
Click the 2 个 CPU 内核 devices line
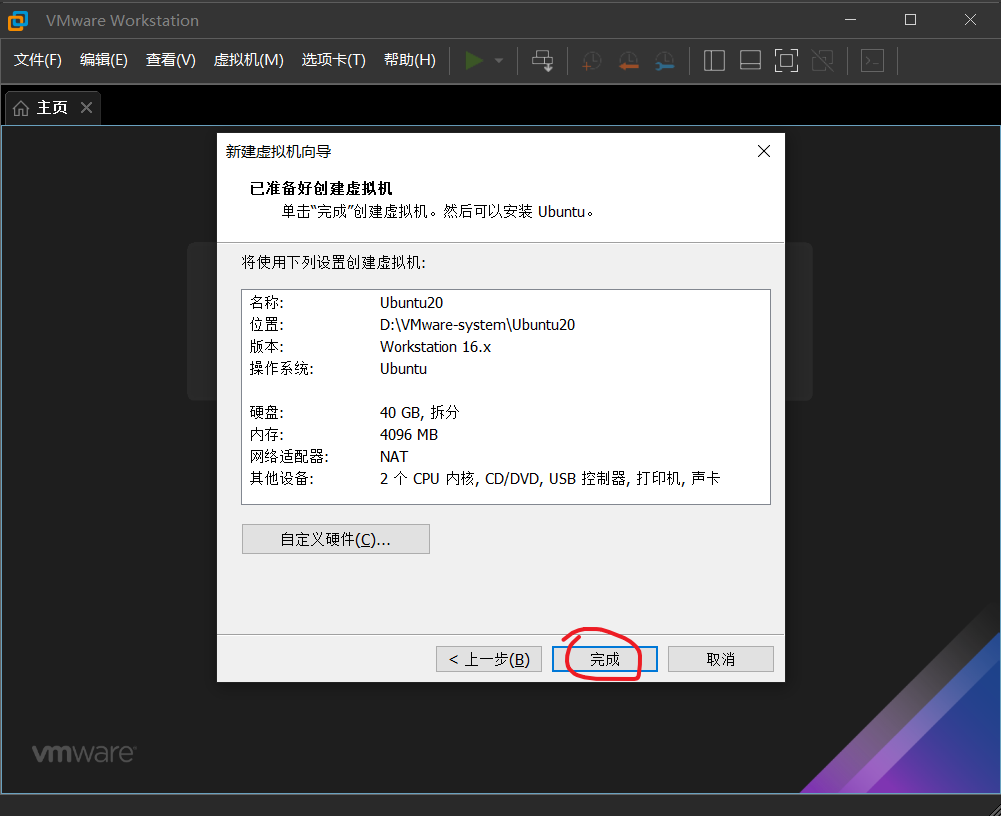[x=550, y=478]
